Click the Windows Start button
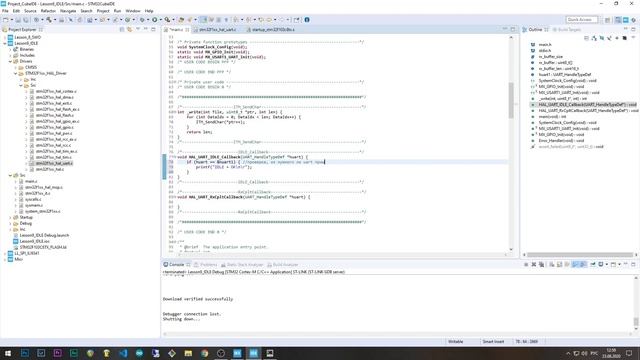Screen dimensions: 640x360 (8, 353)
